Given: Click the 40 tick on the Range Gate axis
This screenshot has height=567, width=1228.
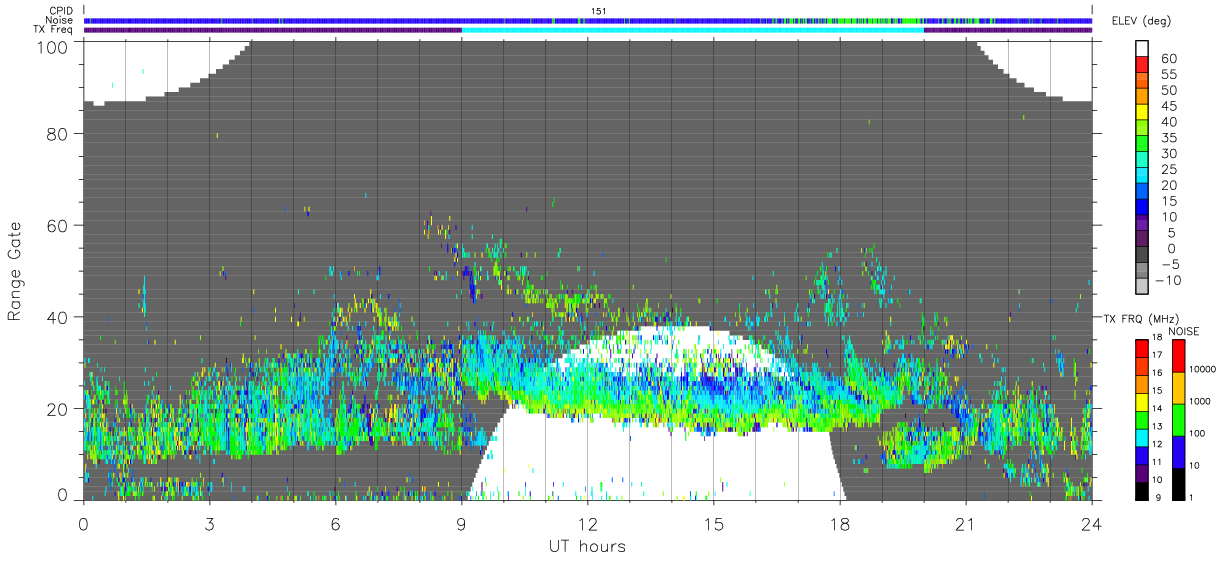Looking at the screenshot, I should (56, 317).
